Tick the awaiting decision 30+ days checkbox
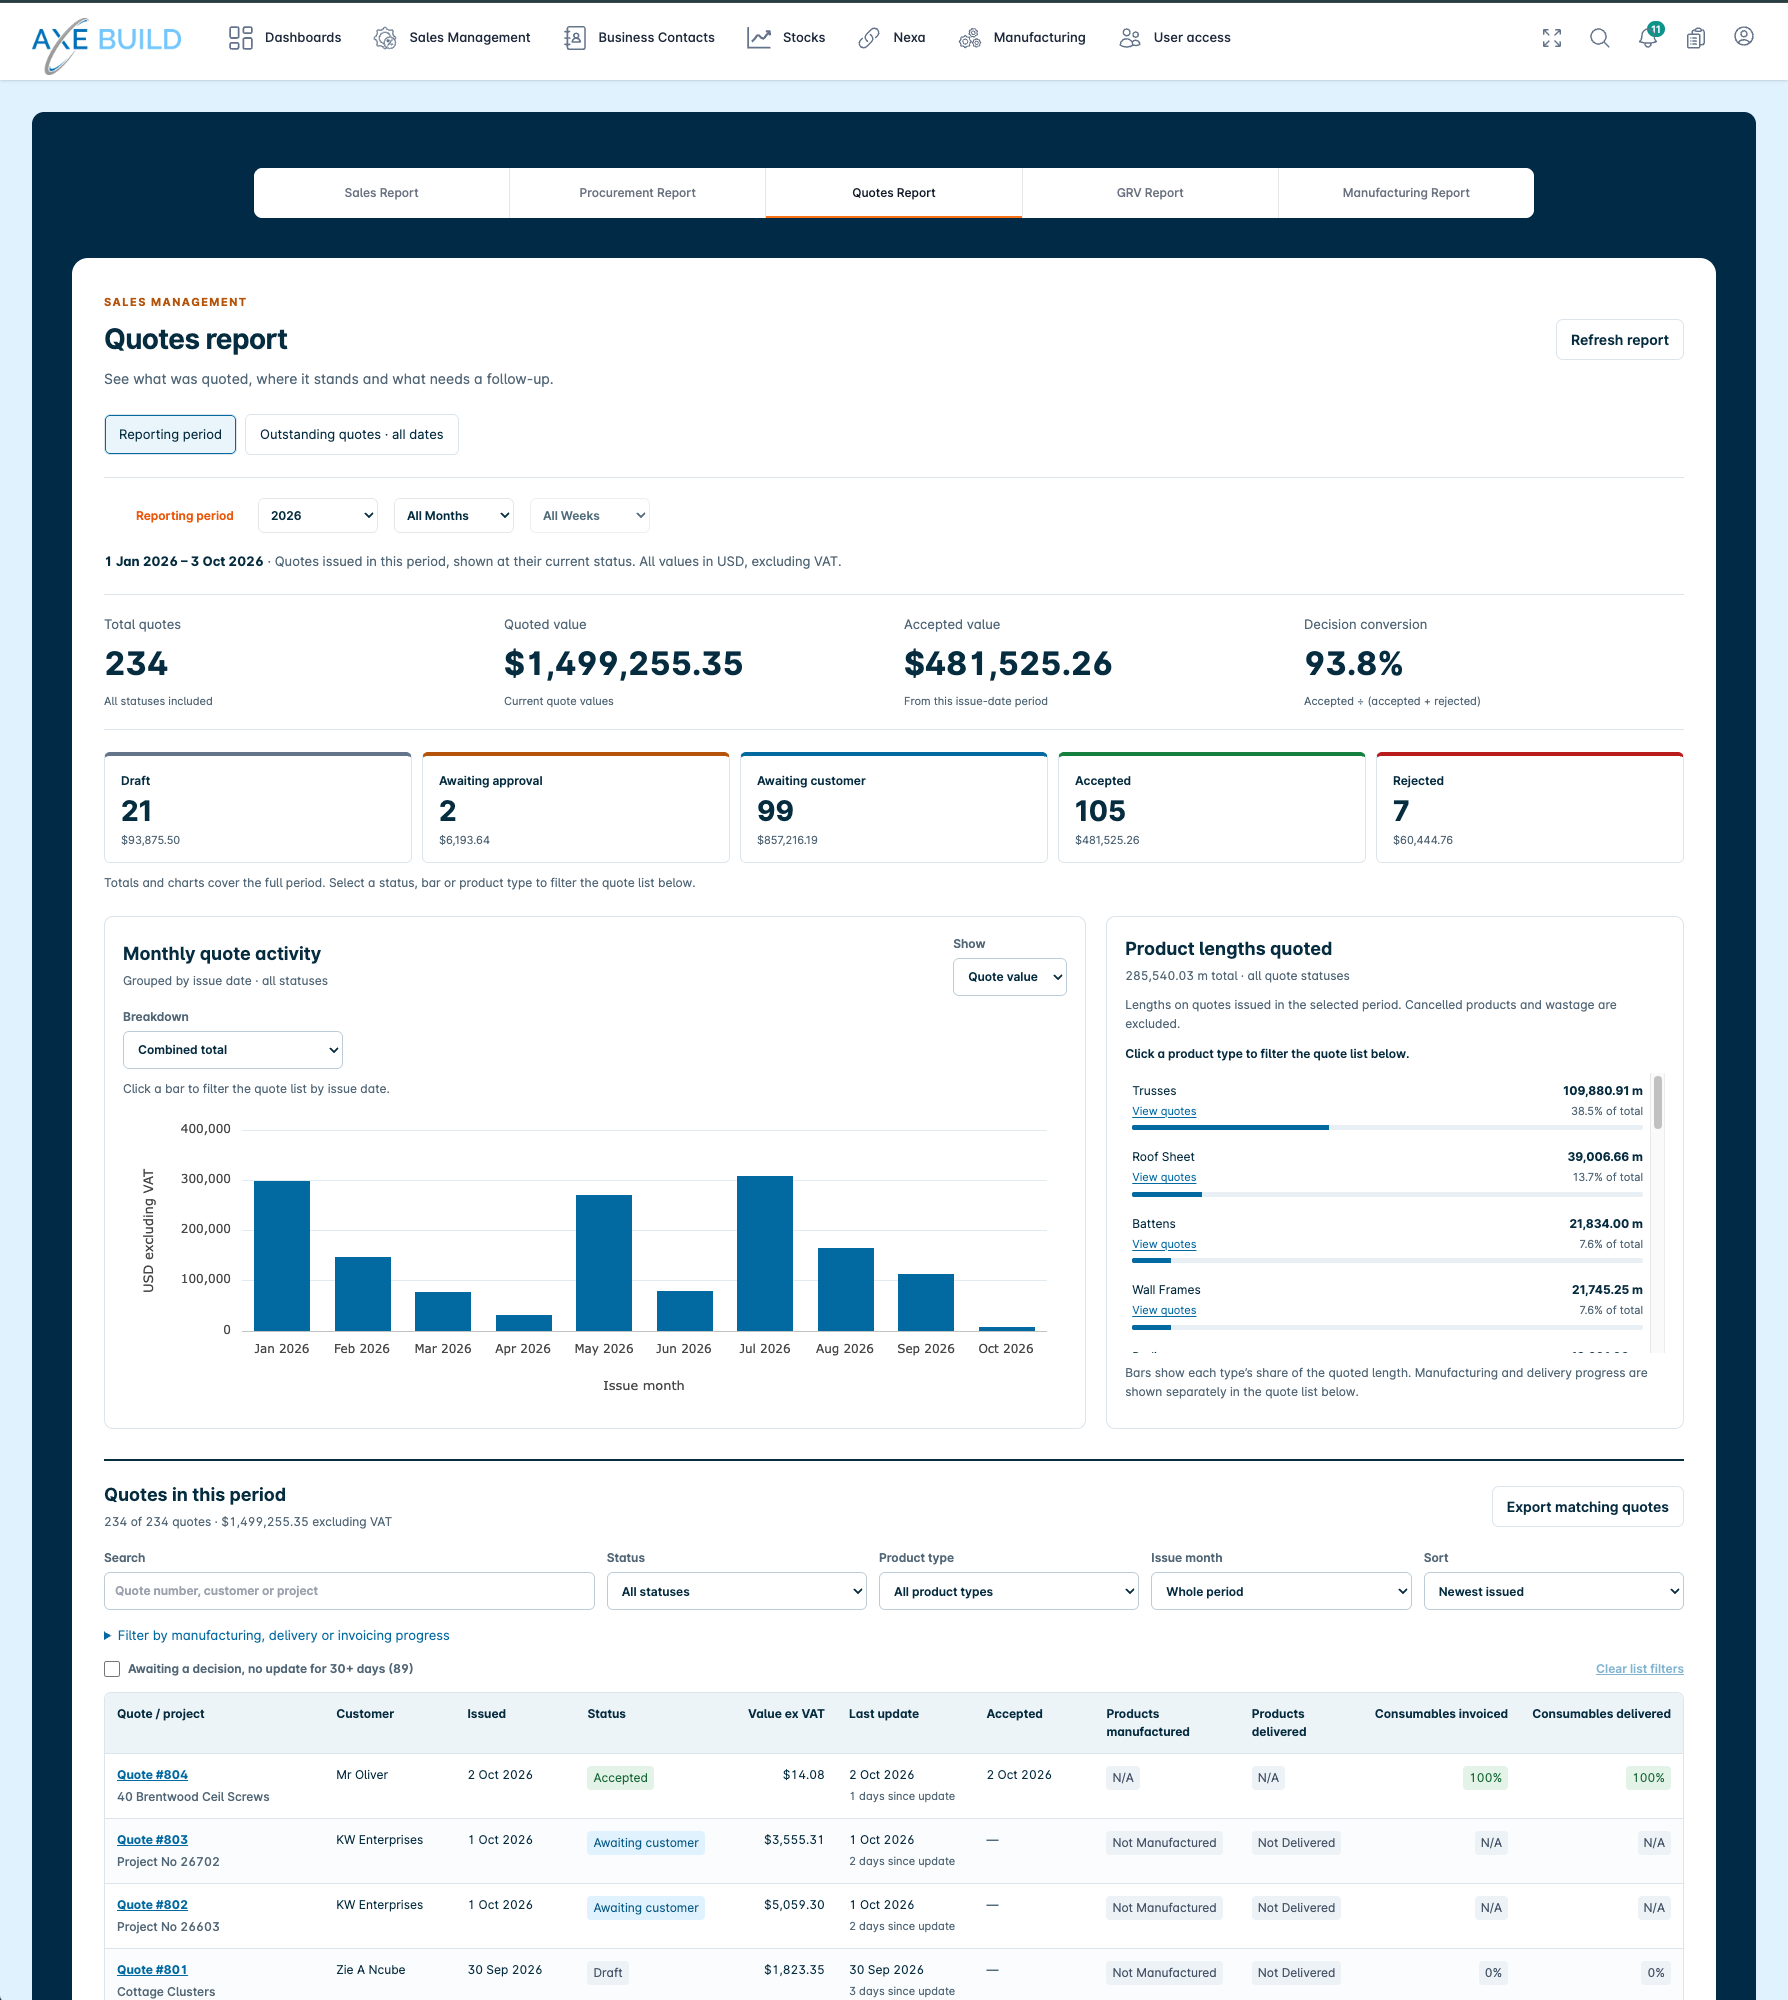 click(x=112, y=1669)
